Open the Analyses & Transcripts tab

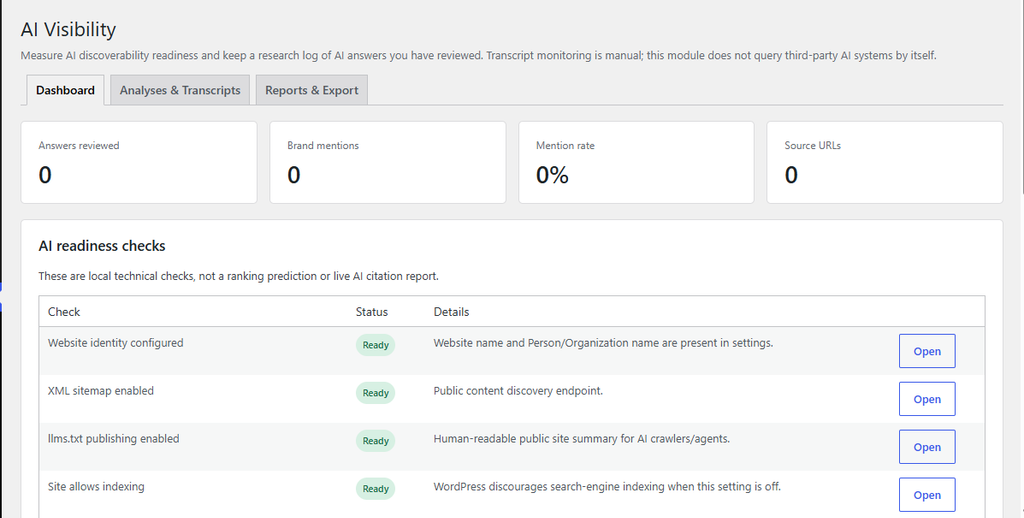pos(180,90)
